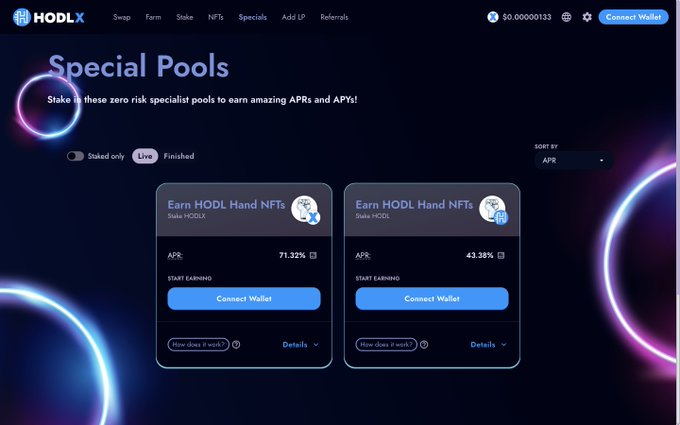Open APR calculator for the 43.38% pool
The height and width of the screenshot is (425, 680).
[501, 255]
